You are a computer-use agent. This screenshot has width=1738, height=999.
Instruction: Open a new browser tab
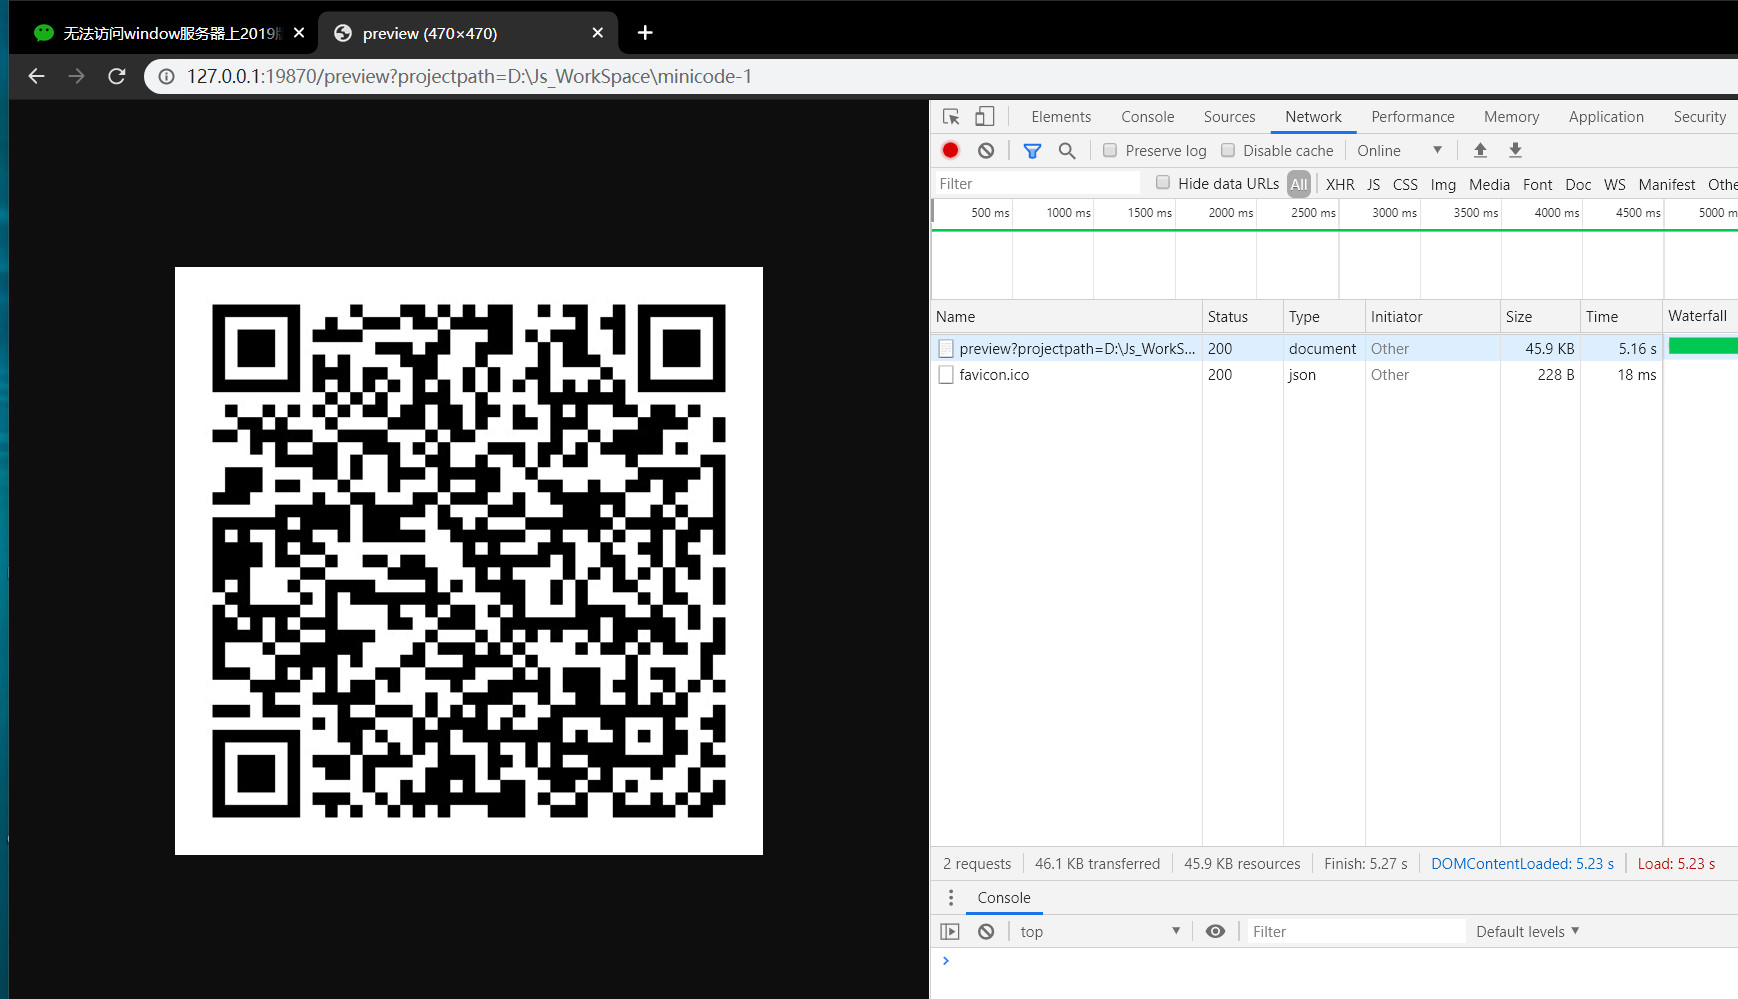645,33
